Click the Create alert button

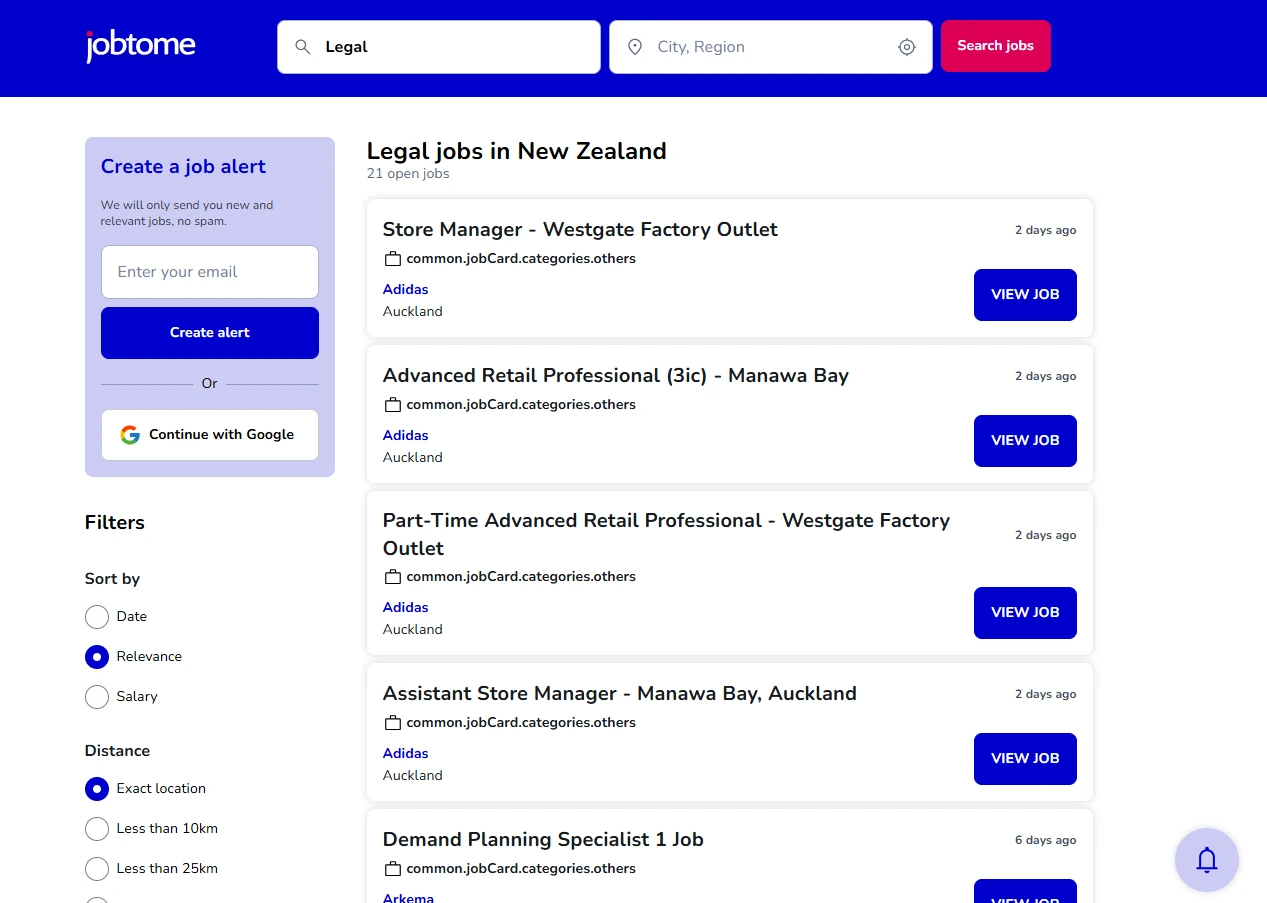pos(210,333)
